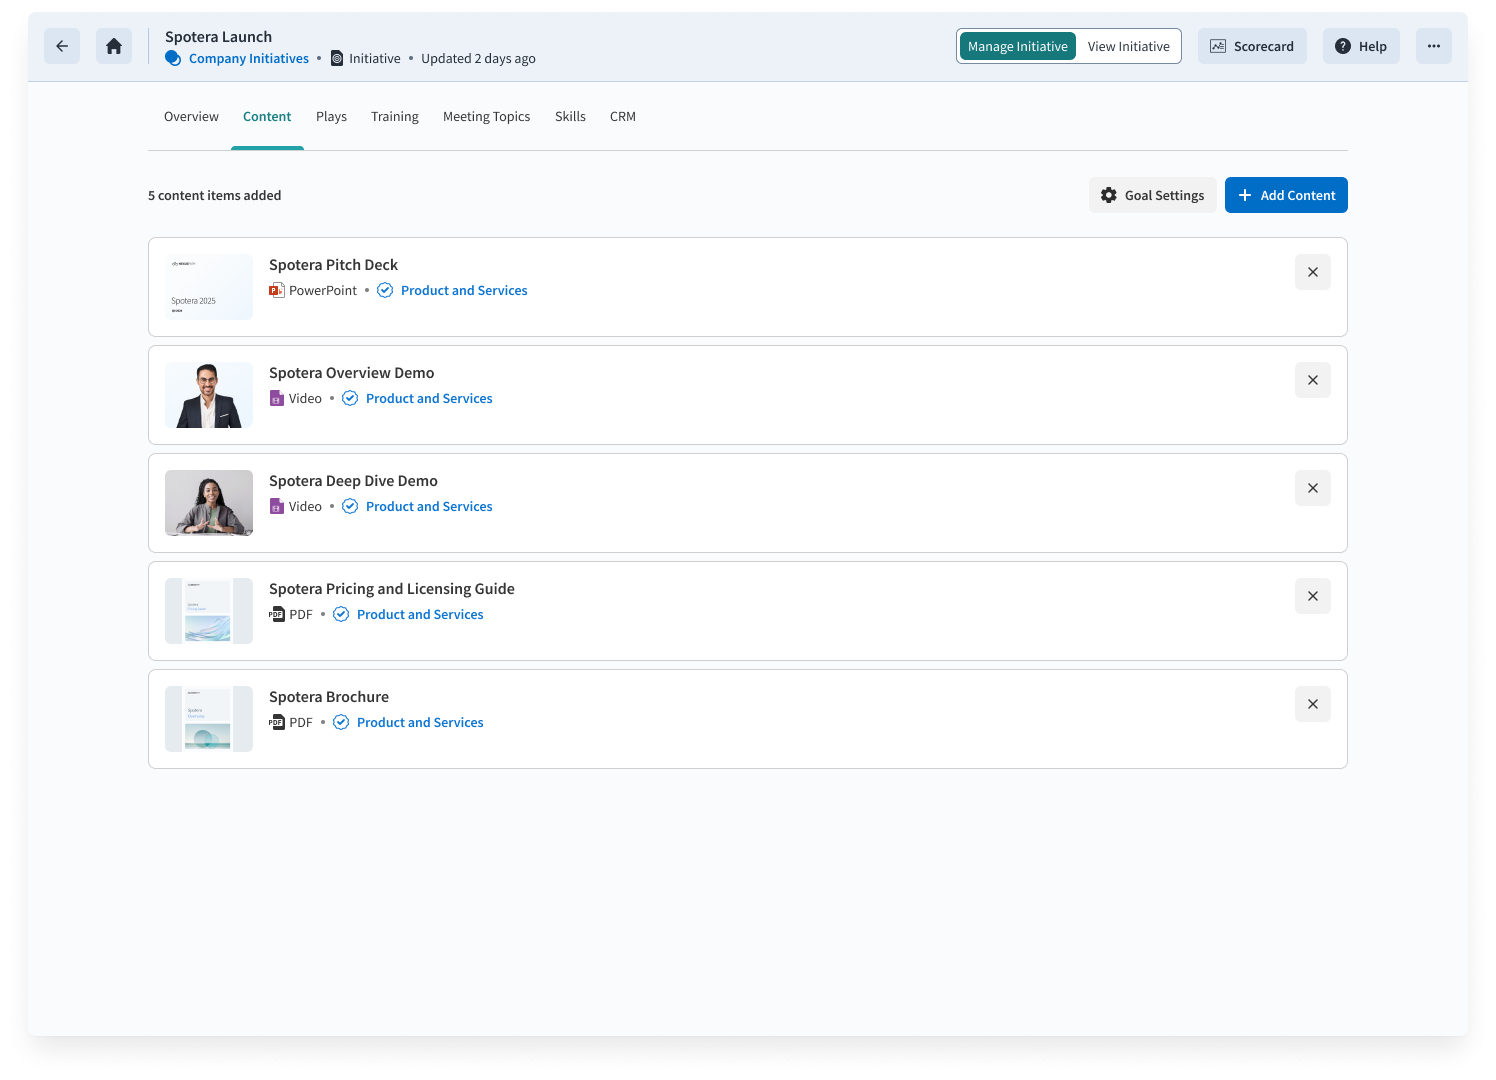Open the Plays tab
Image resolution: width=1496 pixels, height=1080 pixels.
331,117
